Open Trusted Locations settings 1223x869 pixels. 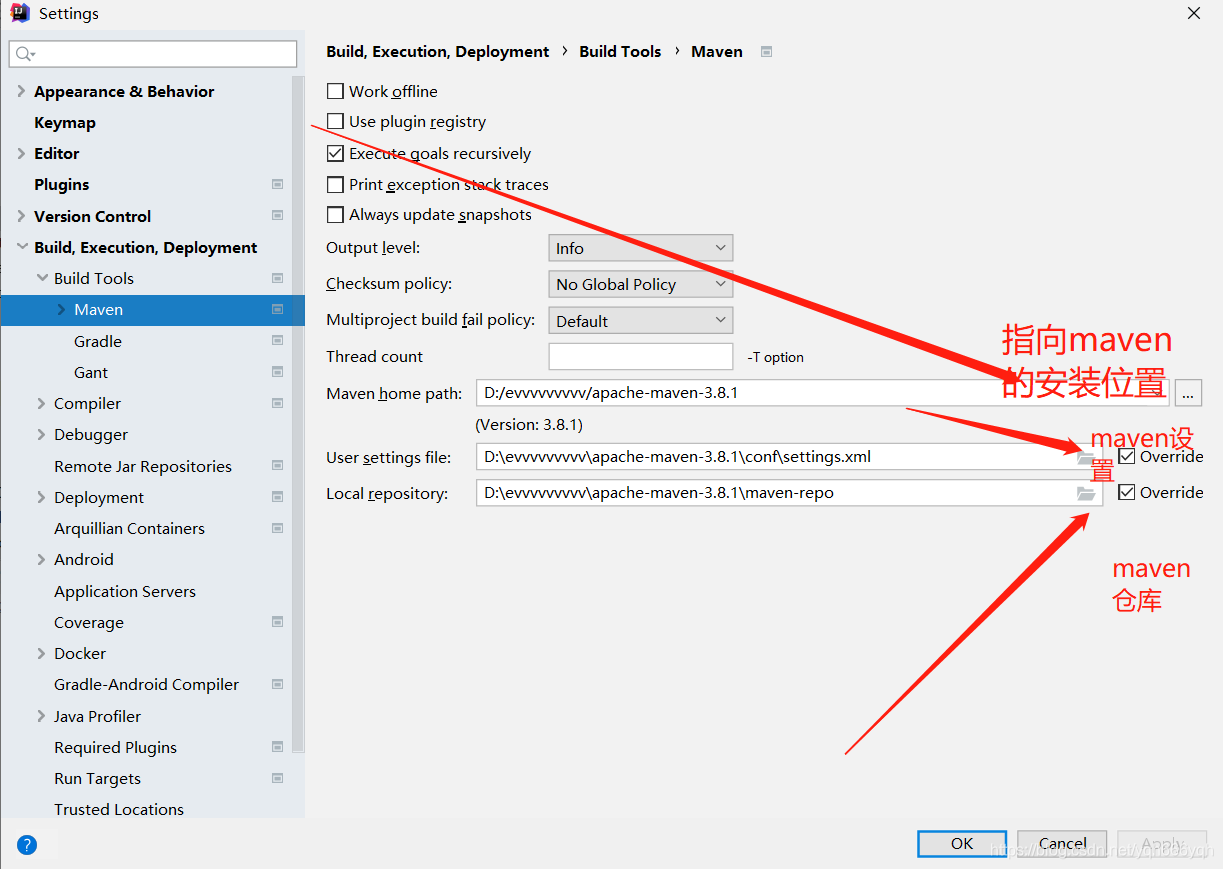pos(119,809)
